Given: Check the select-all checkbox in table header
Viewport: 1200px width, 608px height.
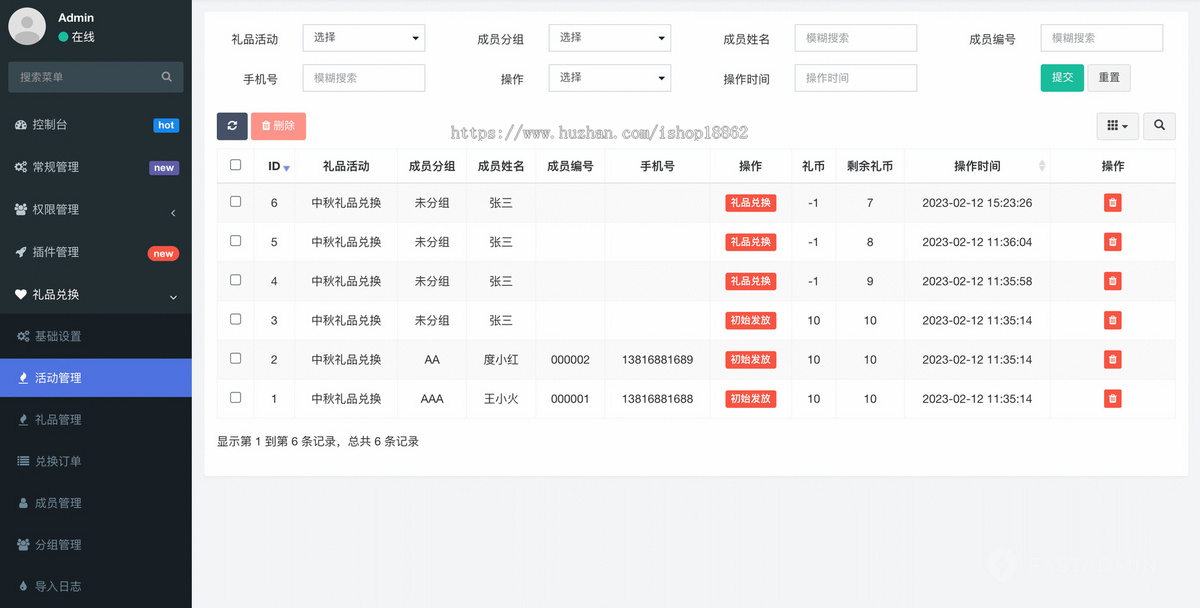Looking at the screenshot, I should pos(235,165).
